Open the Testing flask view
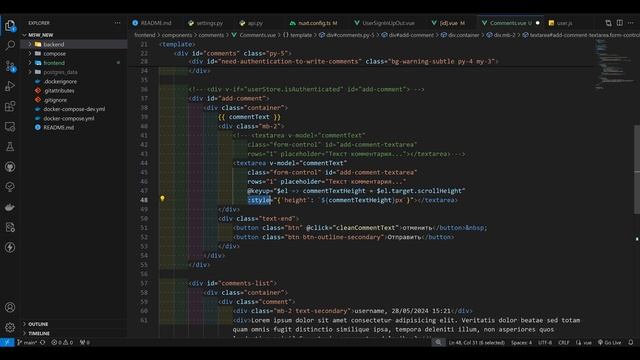The image size is (640, 360). pyautogui.click(x=10, y=147)
